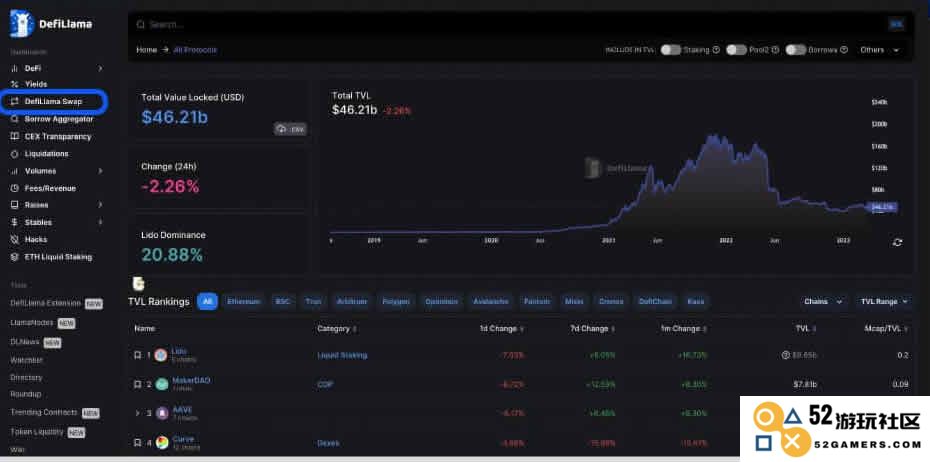
Task: Select the BSC chain tab
Action: click(282, 302)
